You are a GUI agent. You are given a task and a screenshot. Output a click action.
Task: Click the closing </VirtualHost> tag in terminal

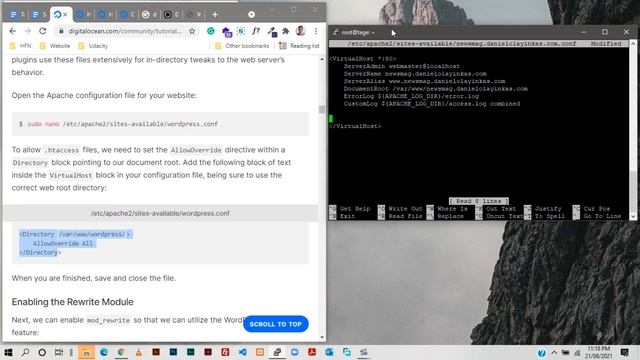[355, 126]
